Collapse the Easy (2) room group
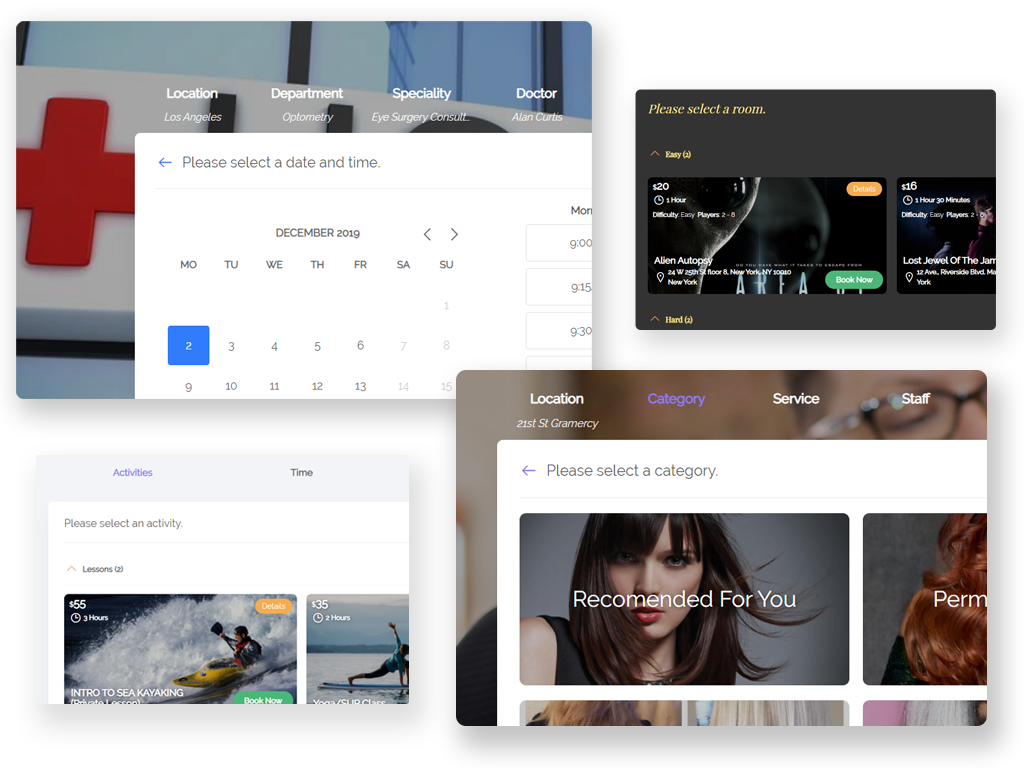The height and width of the screenshot is (768, 1024). pos(655,154)
